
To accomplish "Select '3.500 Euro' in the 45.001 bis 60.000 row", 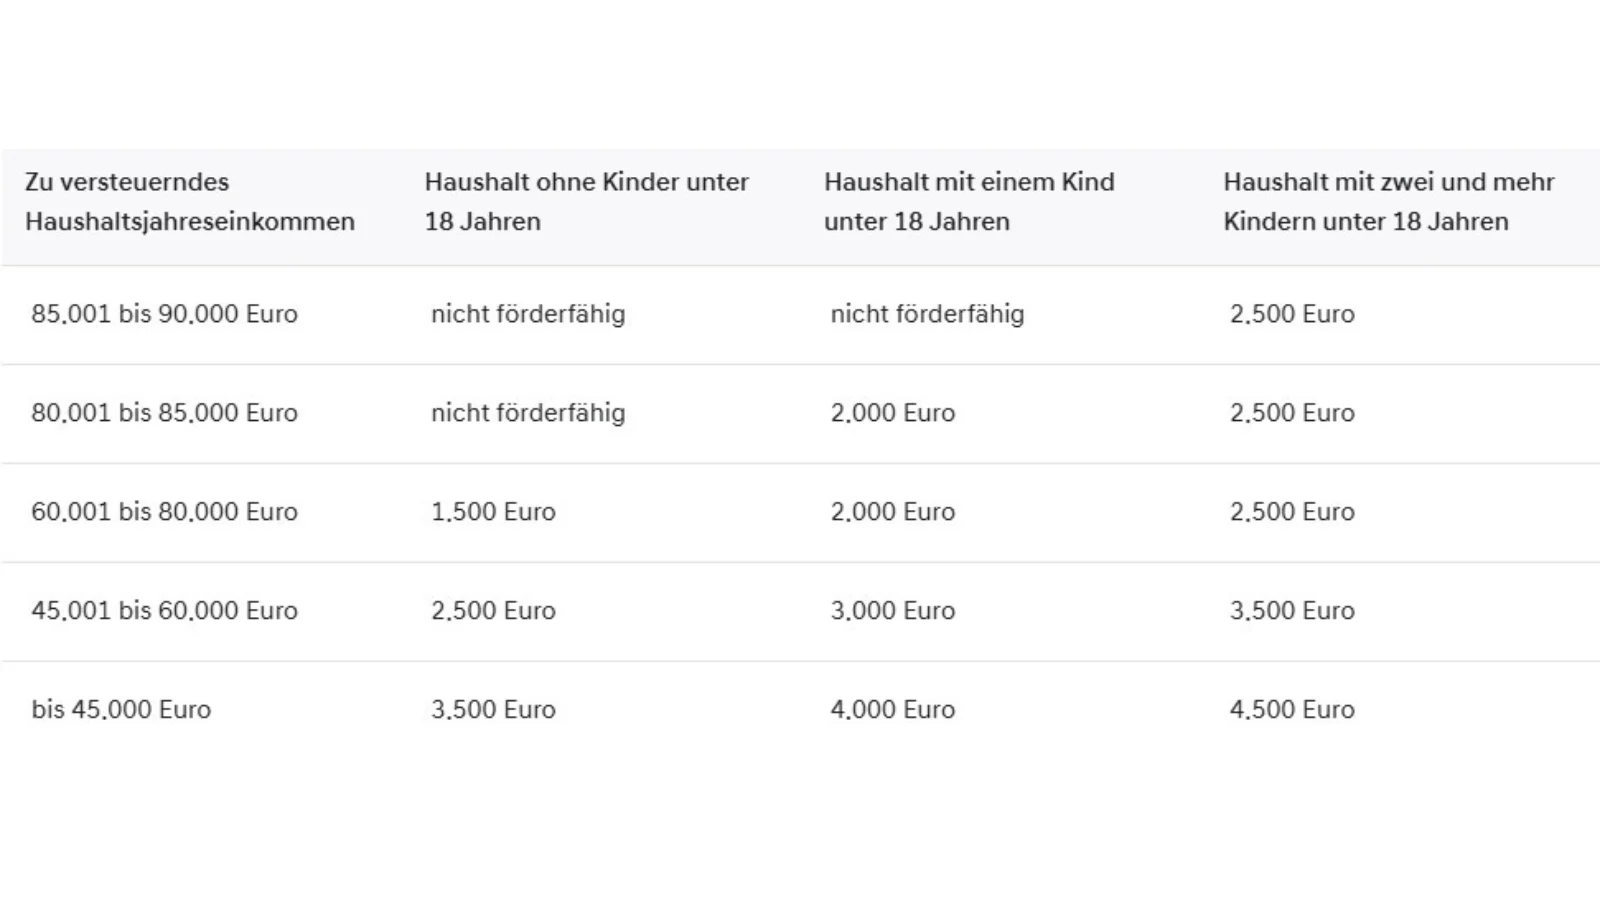I will point(1292,611).
